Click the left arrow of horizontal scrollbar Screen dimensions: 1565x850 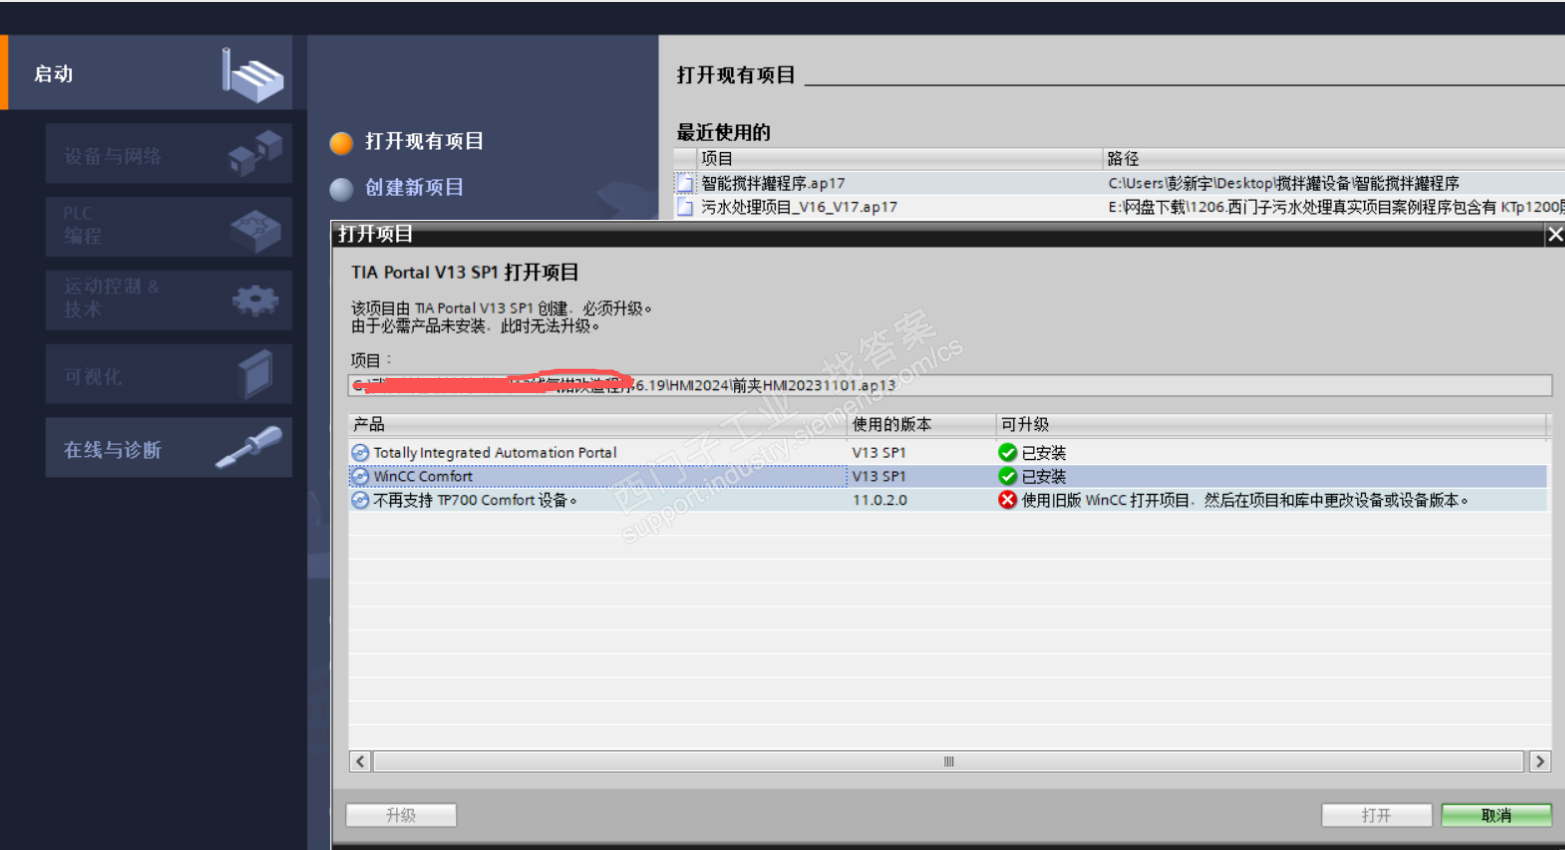point(360,762)
